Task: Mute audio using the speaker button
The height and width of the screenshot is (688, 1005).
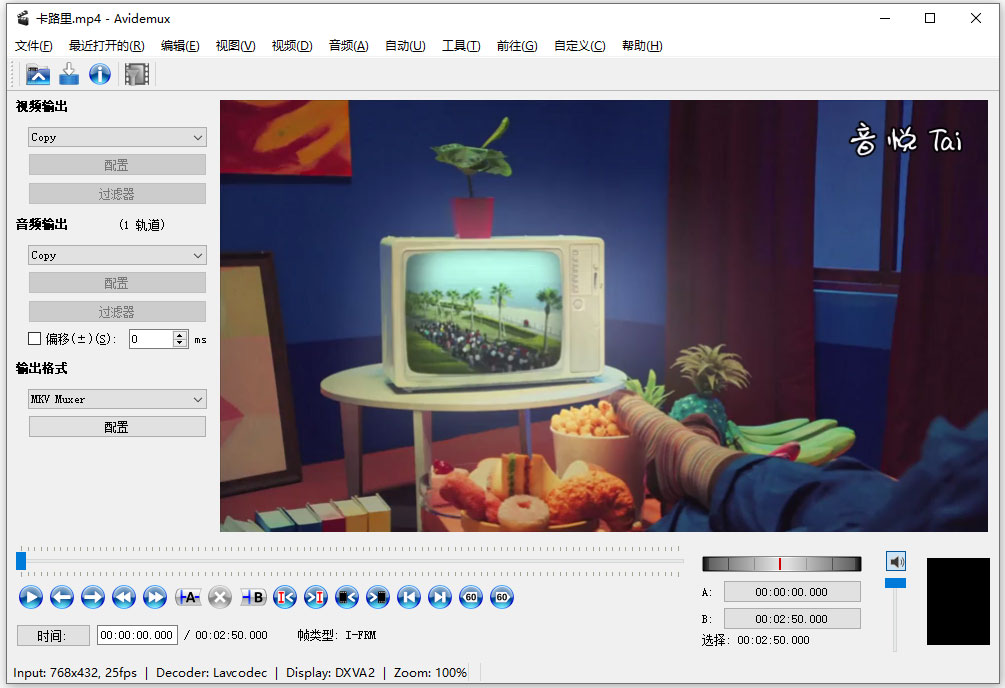Action: pyautogui.click(x=896, y=561)
